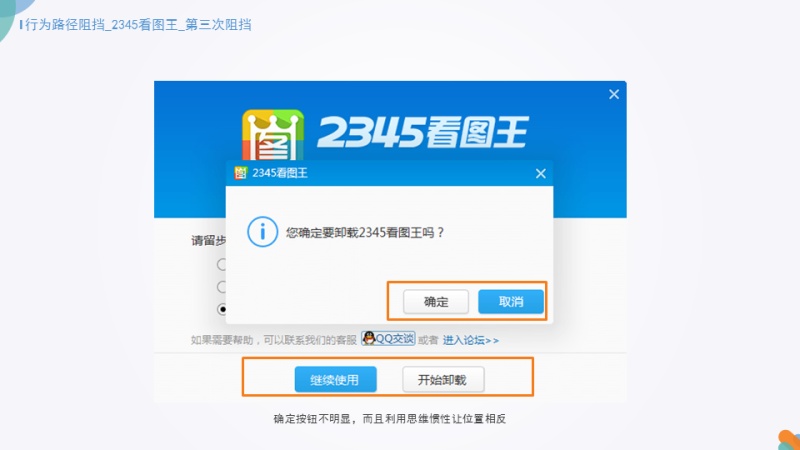Click the message 您确定要卸载2345看图王吗？
The width and height of the screenshot is (800, 450).
coord(365,233)
